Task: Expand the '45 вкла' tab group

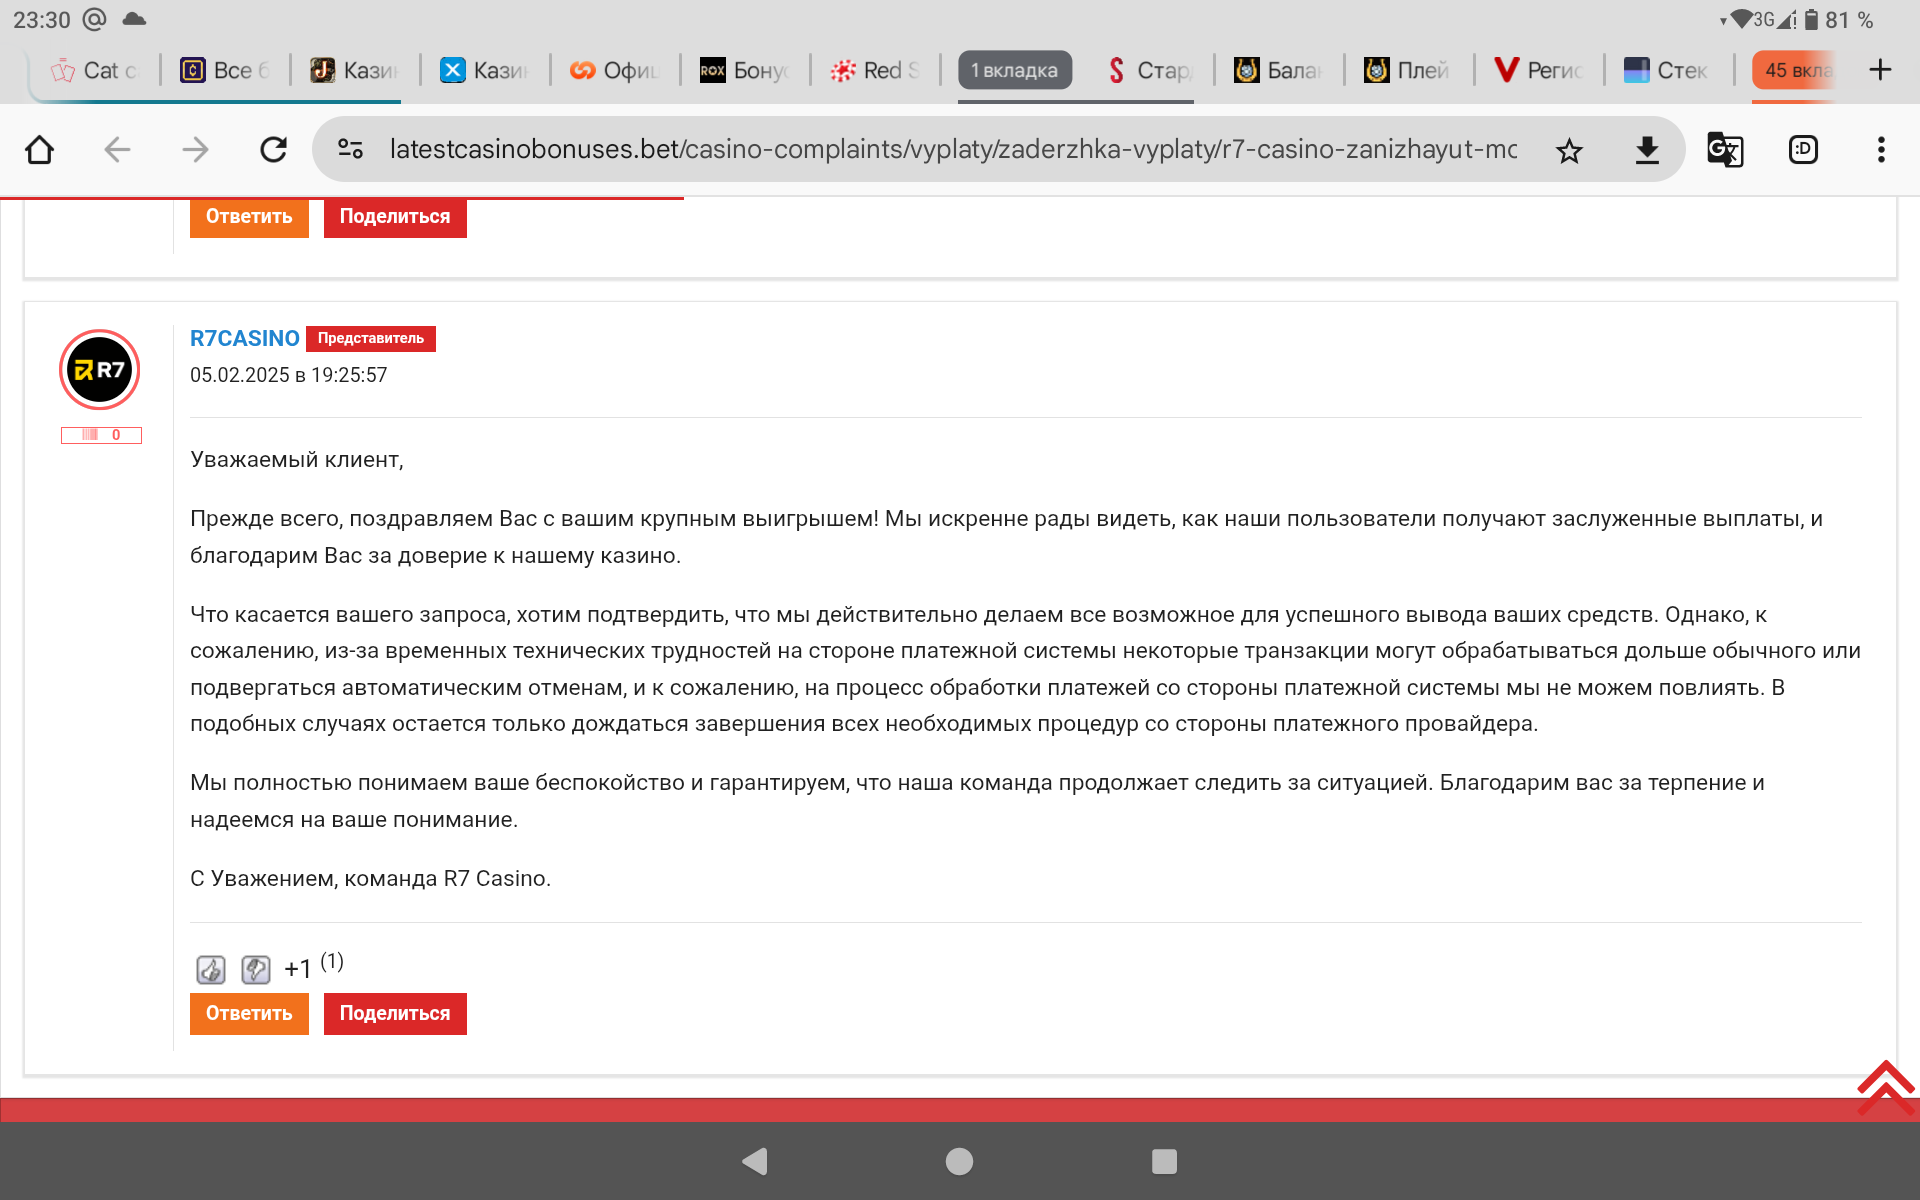Action: [1797, 70]
